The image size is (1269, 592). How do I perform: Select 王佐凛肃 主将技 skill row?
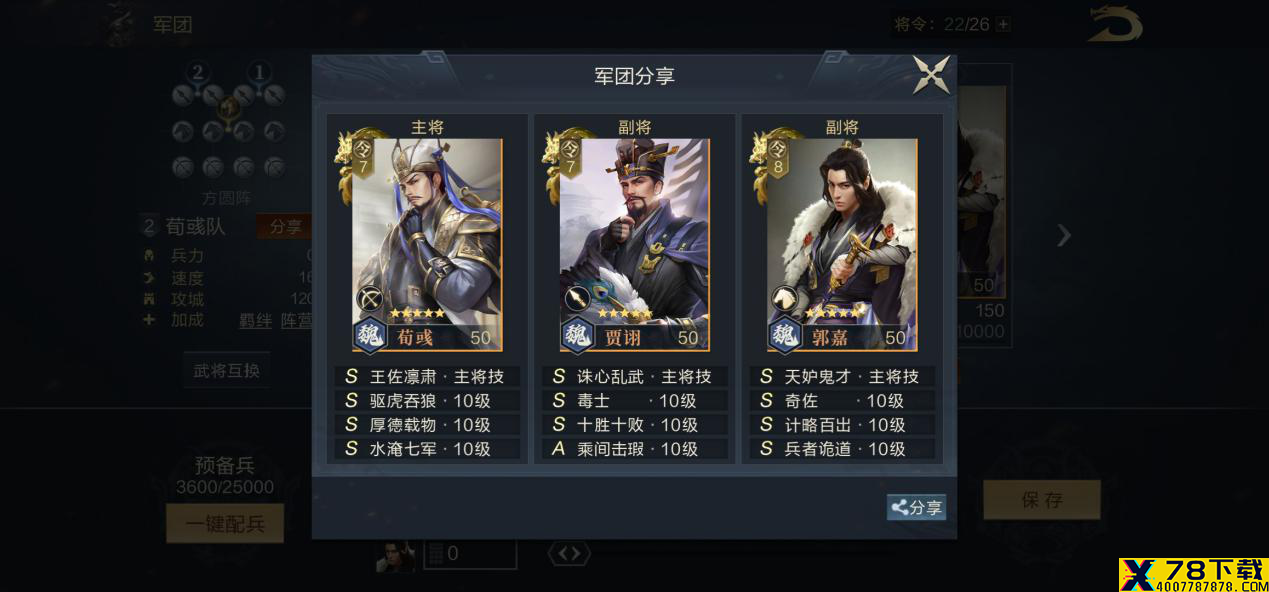[x=427, y=377]
